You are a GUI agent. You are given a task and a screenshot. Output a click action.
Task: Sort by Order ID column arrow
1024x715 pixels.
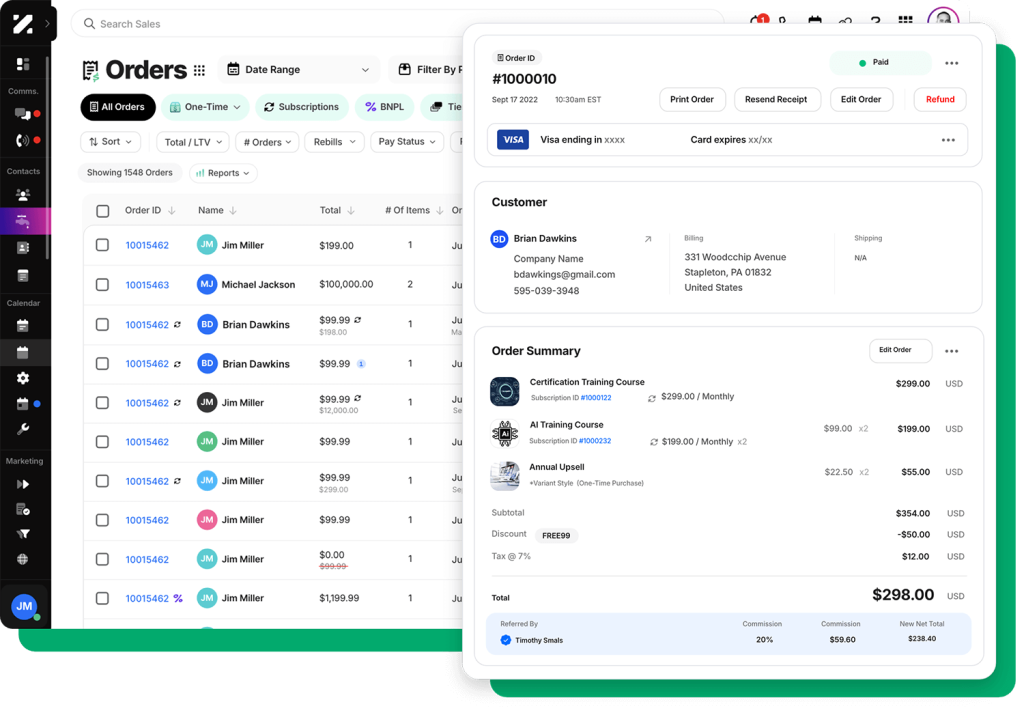tap(172, 210)
